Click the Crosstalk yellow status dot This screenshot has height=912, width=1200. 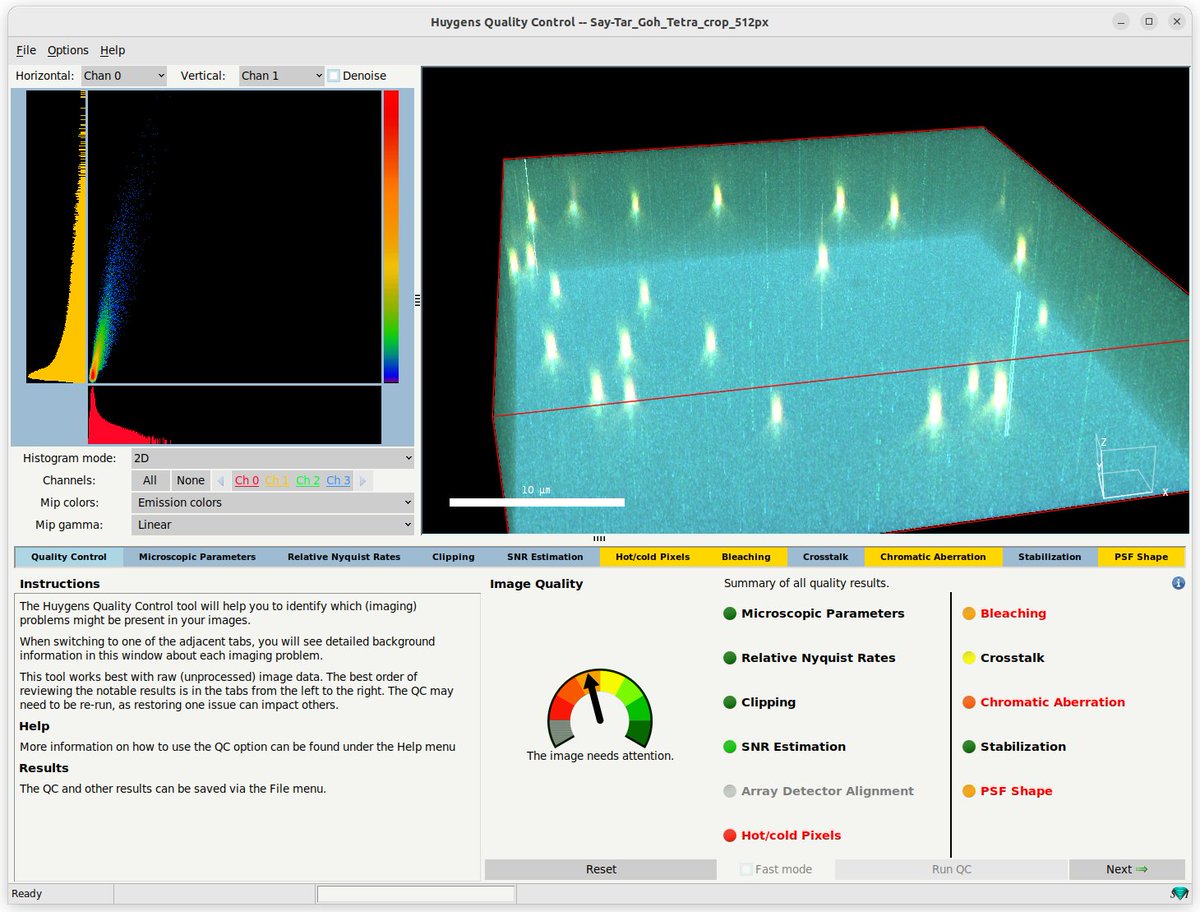point(969,658)
